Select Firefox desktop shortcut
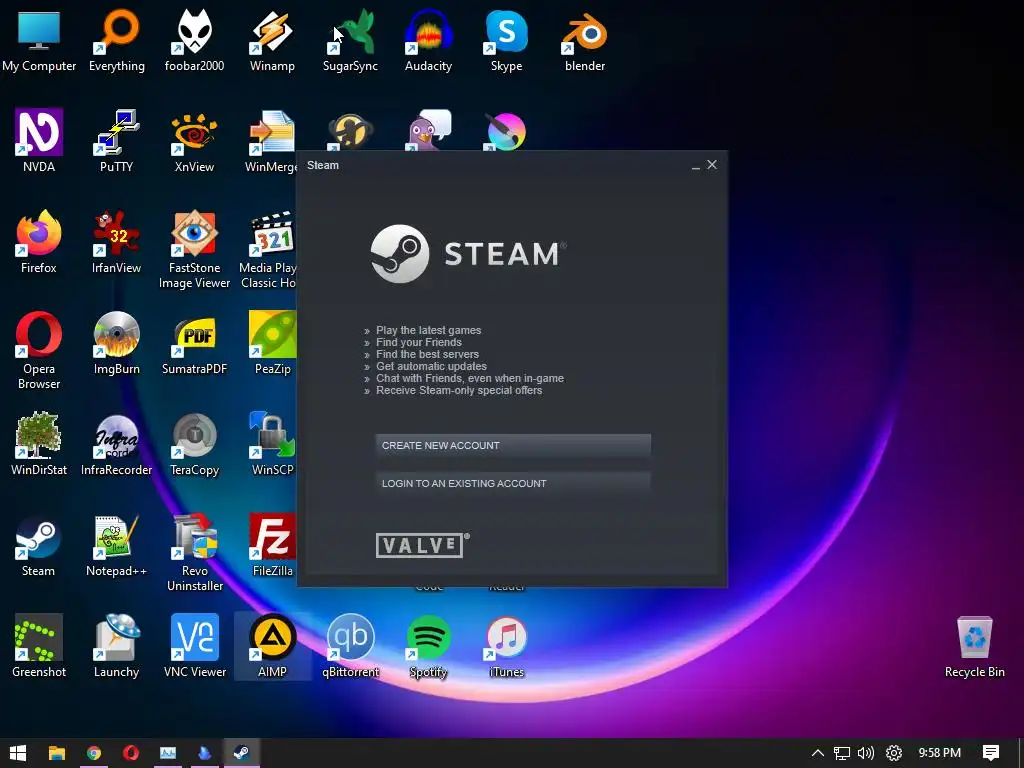The image size is (1024, 768). click(39, 242)
